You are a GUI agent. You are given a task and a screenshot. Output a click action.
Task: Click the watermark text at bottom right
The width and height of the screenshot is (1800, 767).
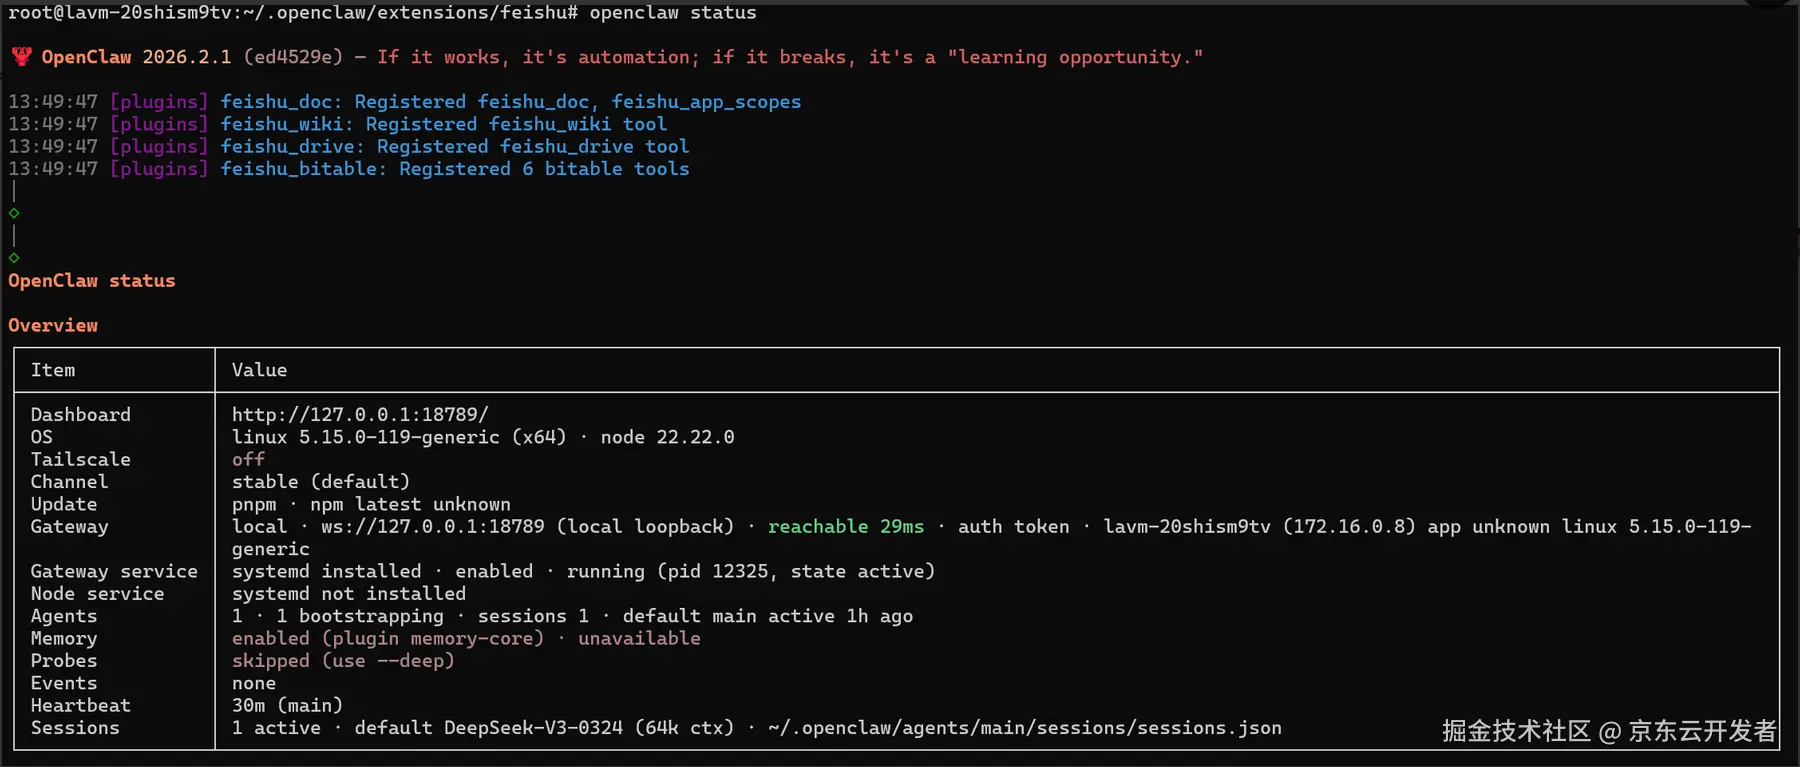1608,731
